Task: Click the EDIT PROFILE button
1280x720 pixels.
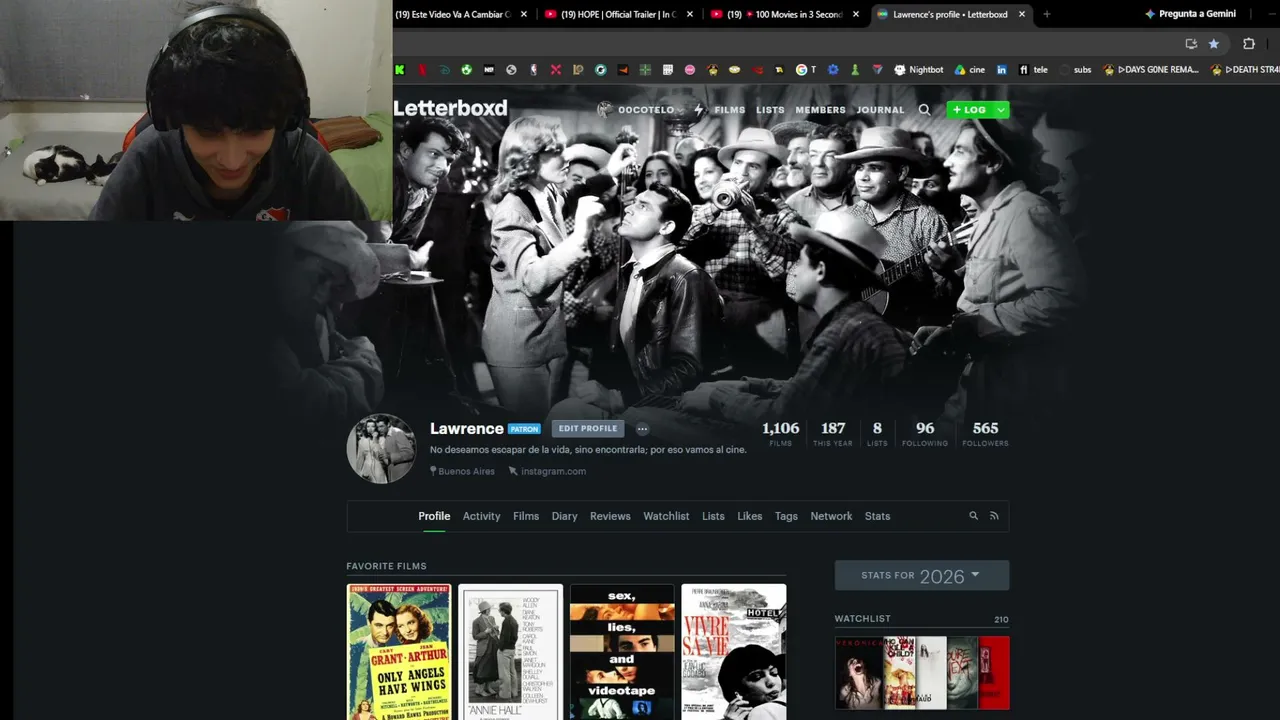Action: [x=588, y=429]
